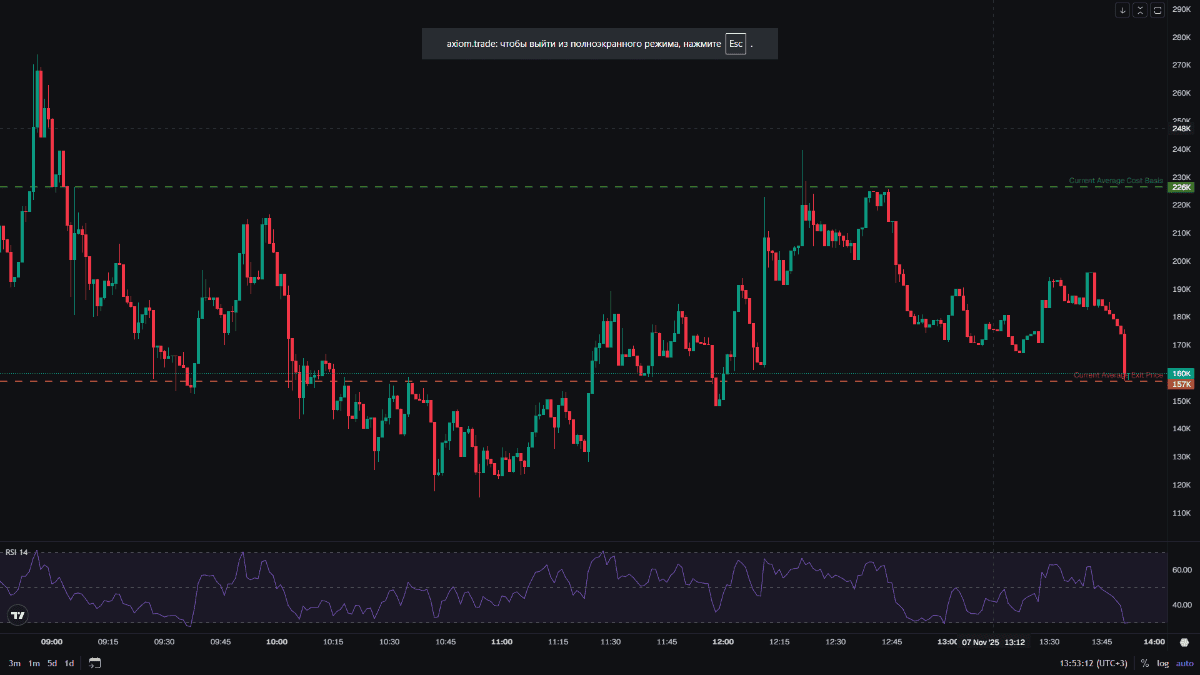Click the fullscreen frame icon at top right
Viewport: 1200px width, 675px height.
(x=1157, y=10)
